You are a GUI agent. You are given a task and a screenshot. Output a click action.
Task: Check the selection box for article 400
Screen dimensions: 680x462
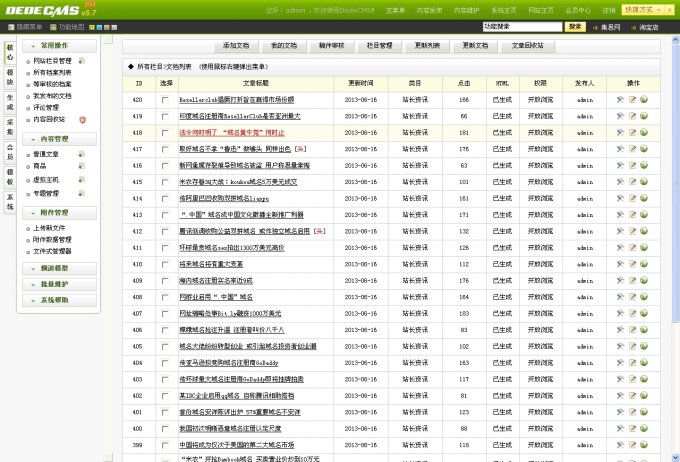pos(165,429)
